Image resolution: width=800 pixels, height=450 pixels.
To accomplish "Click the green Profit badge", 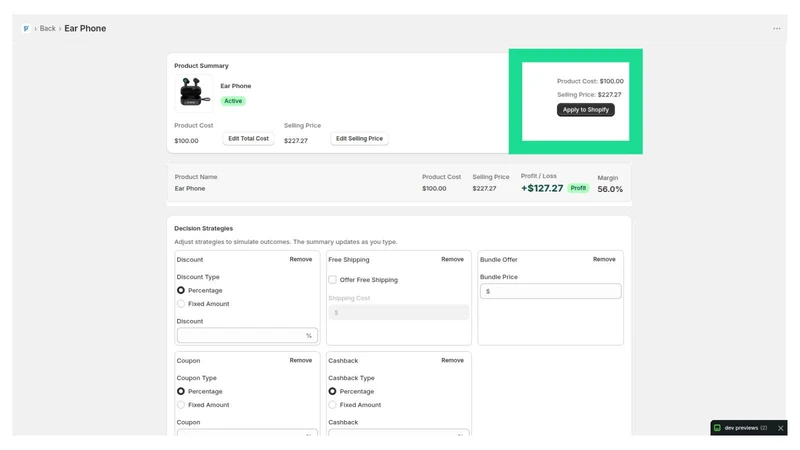I will click(578, 188).
